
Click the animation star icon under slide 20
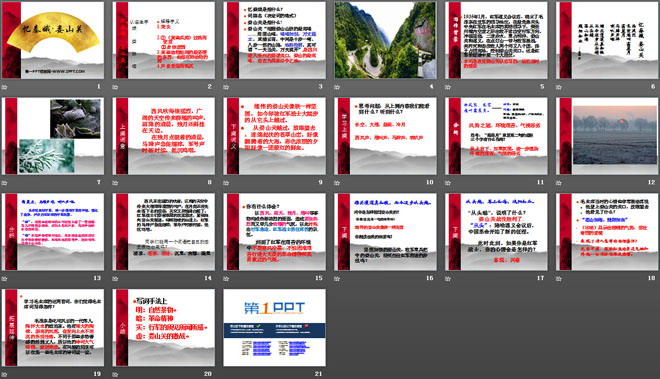(x=115, y=374)
